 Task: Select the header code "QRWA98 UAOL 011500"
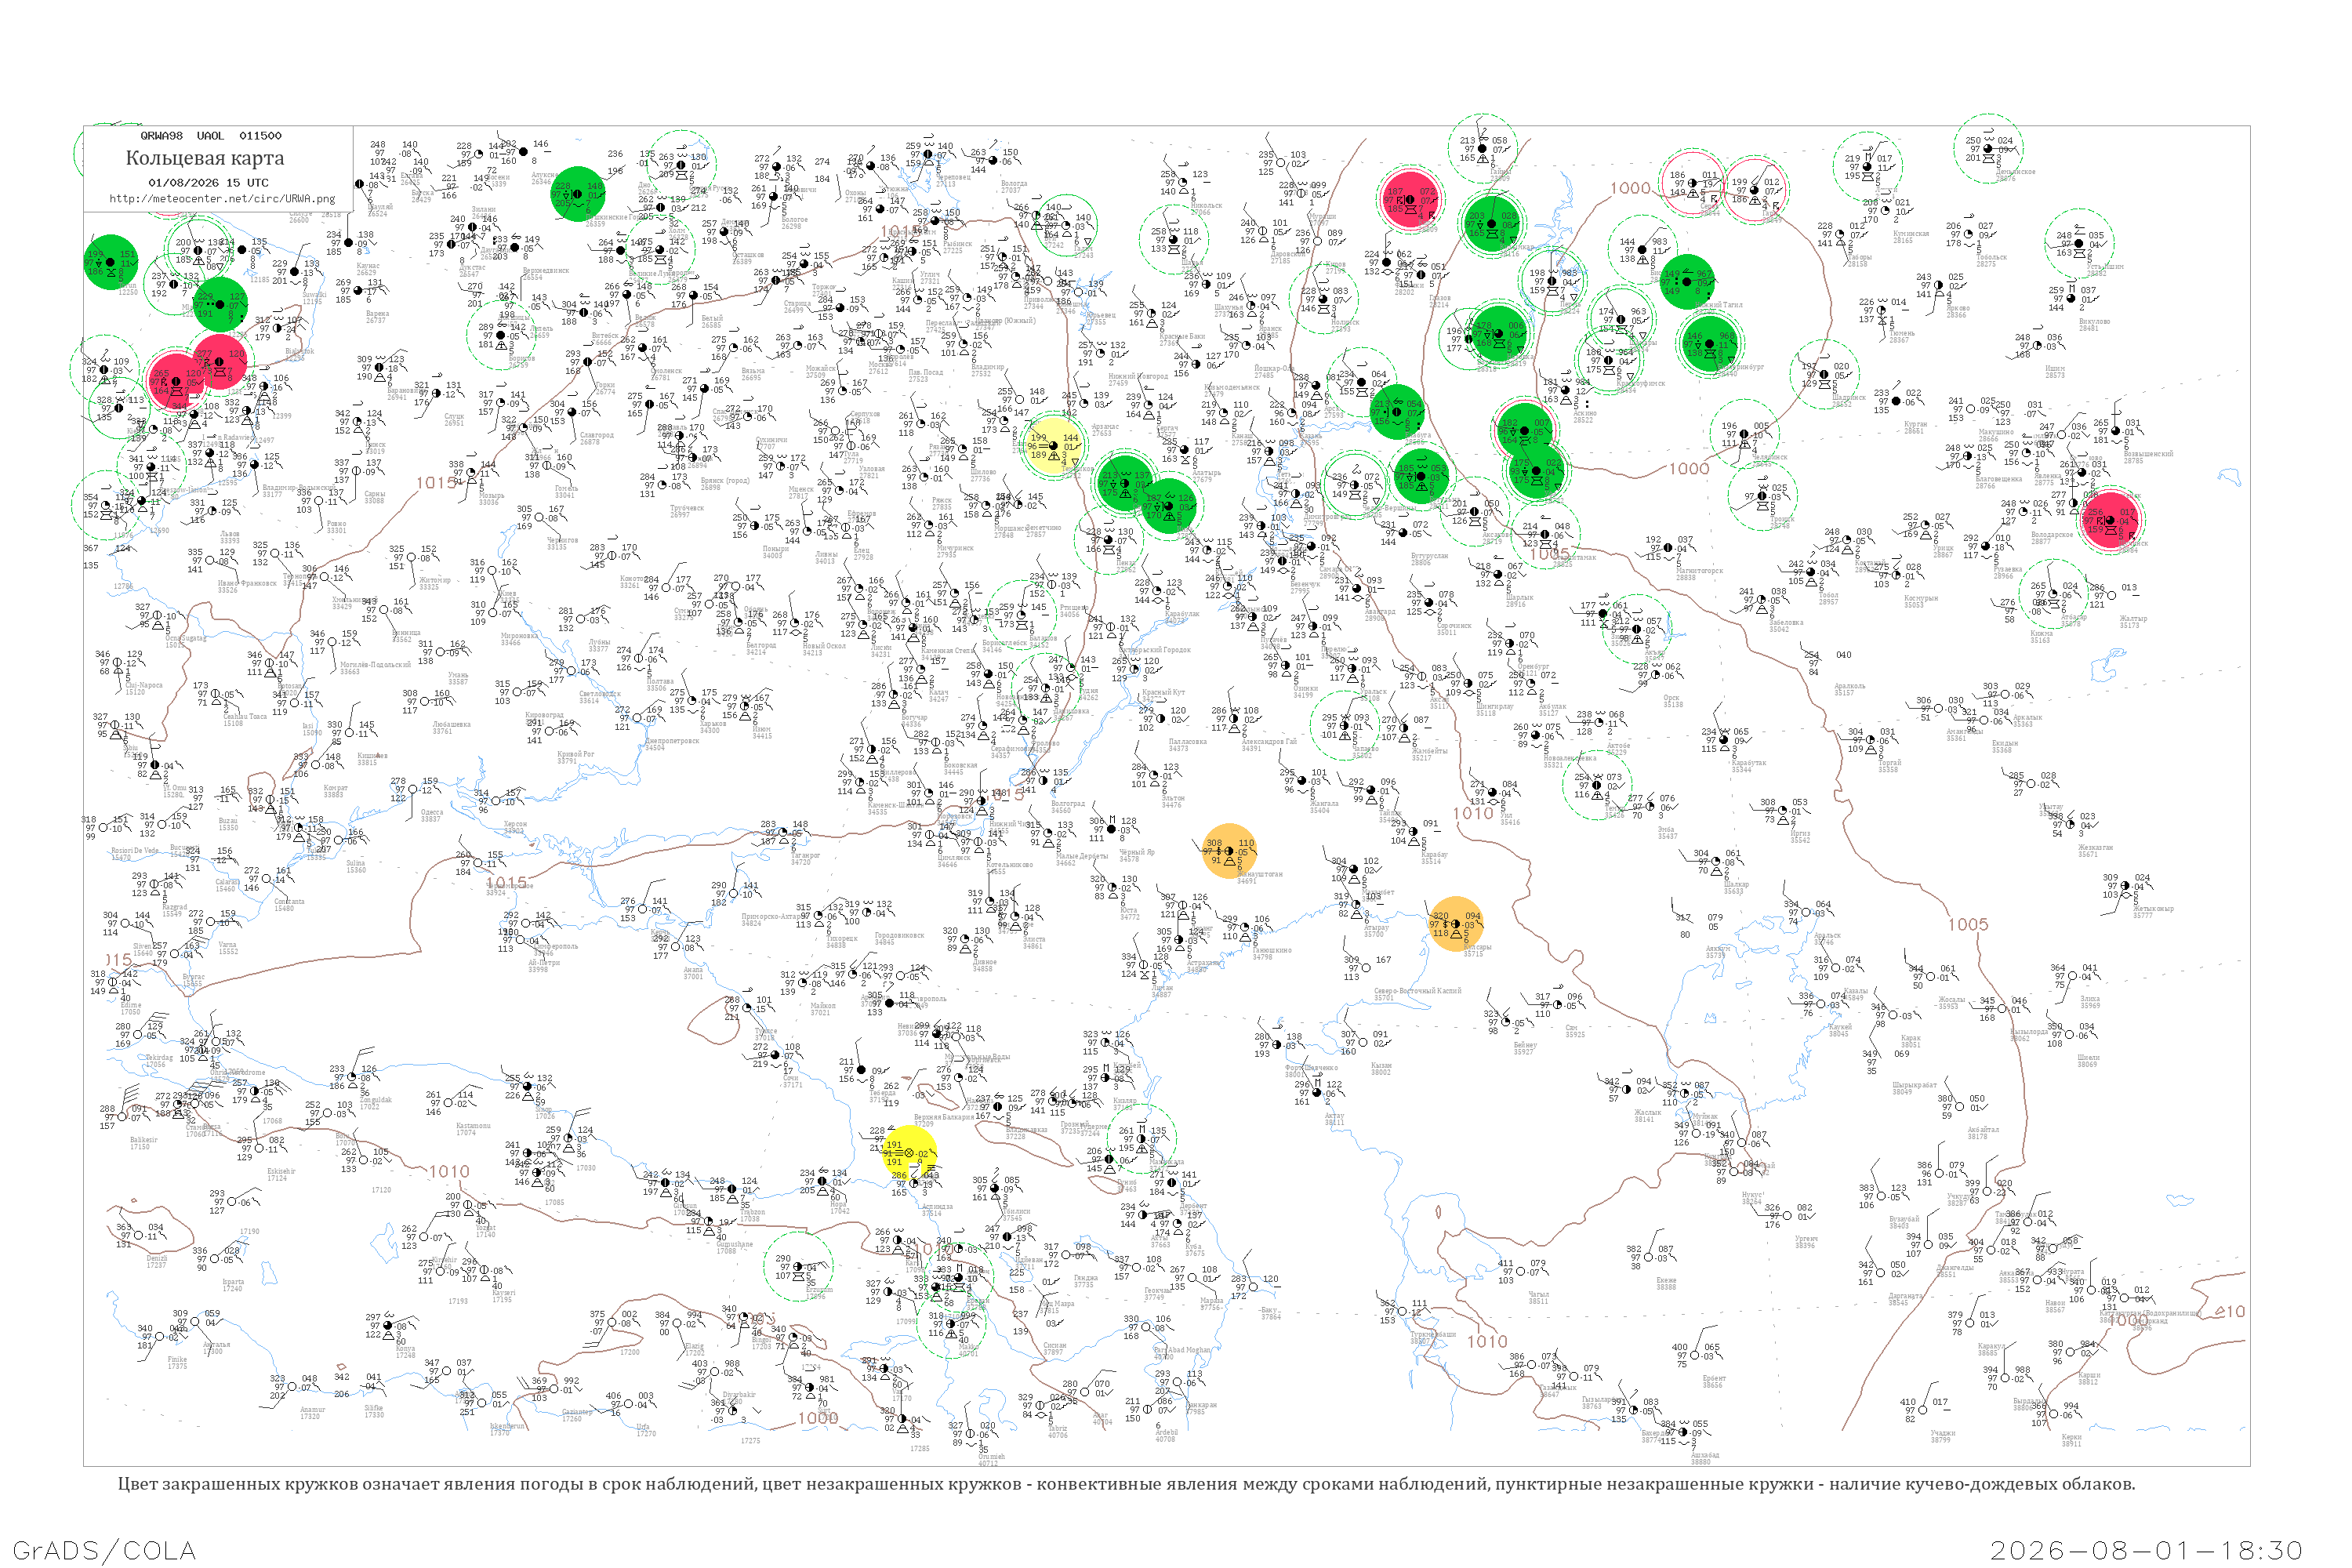click(211, 136)
